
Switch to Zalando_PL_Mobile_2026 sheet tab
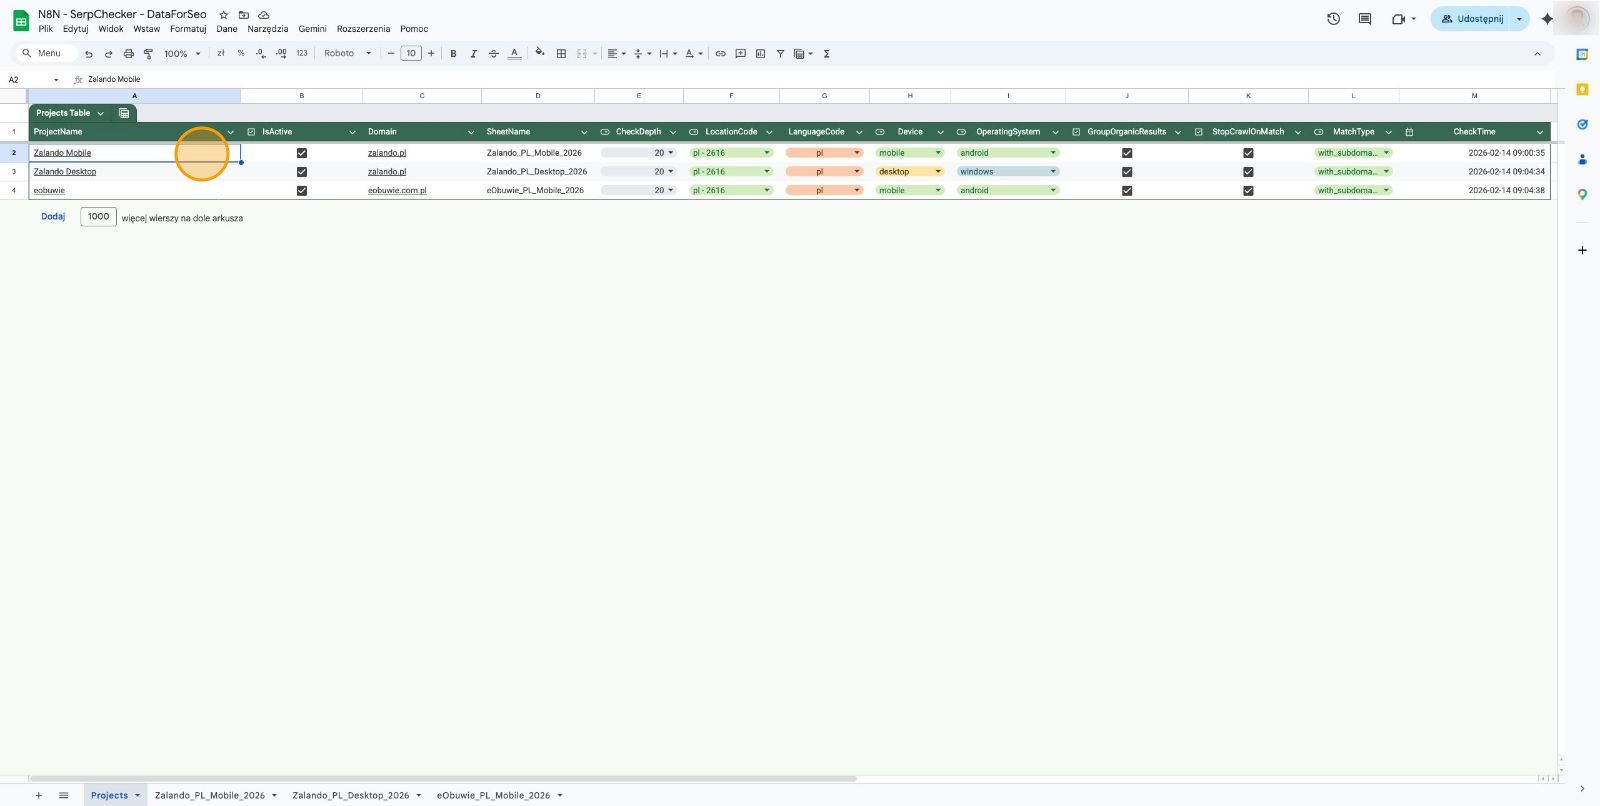click(x=215, y=796)
